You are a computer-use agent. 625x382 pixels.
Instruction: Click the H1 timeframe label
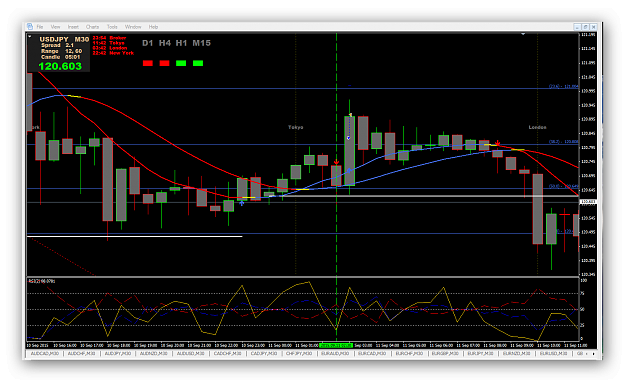tap(181, 43)
